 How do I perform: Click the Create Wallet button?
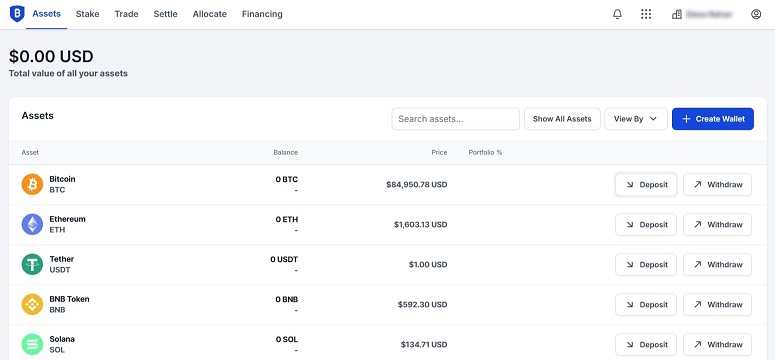(x=713, y=119)
